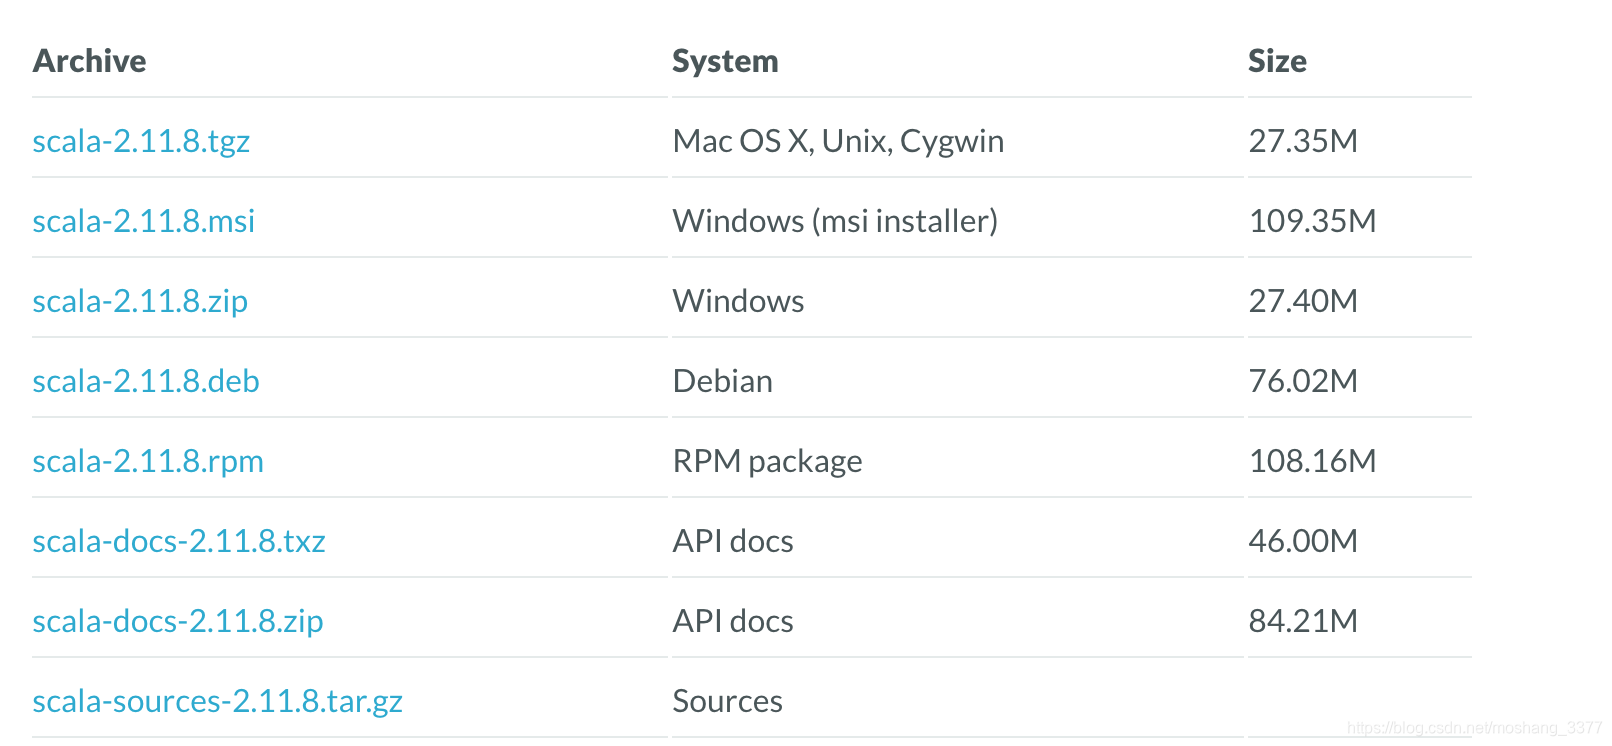Download scala-sources-2.11.8.tar.gz

pos(217,702)
